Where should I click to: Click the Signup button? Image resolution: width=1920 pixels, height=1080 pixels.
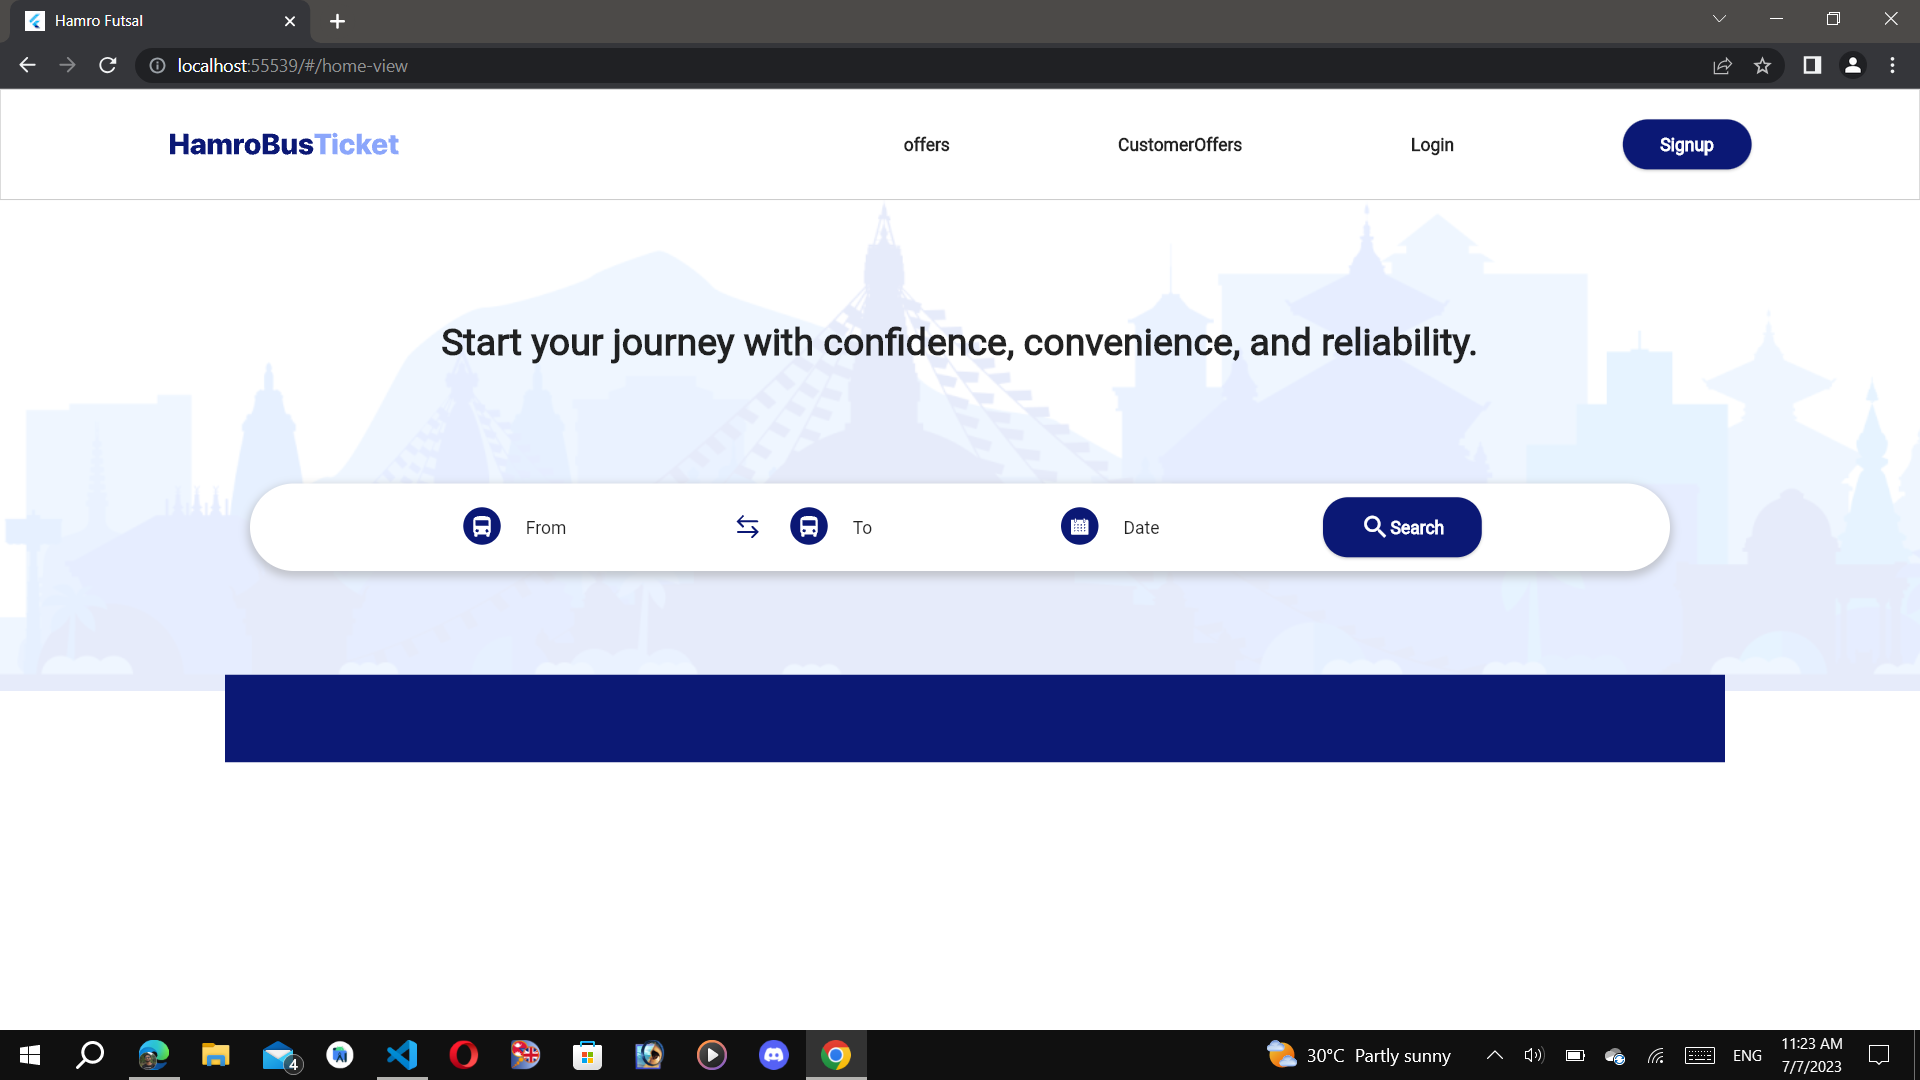1686,145
